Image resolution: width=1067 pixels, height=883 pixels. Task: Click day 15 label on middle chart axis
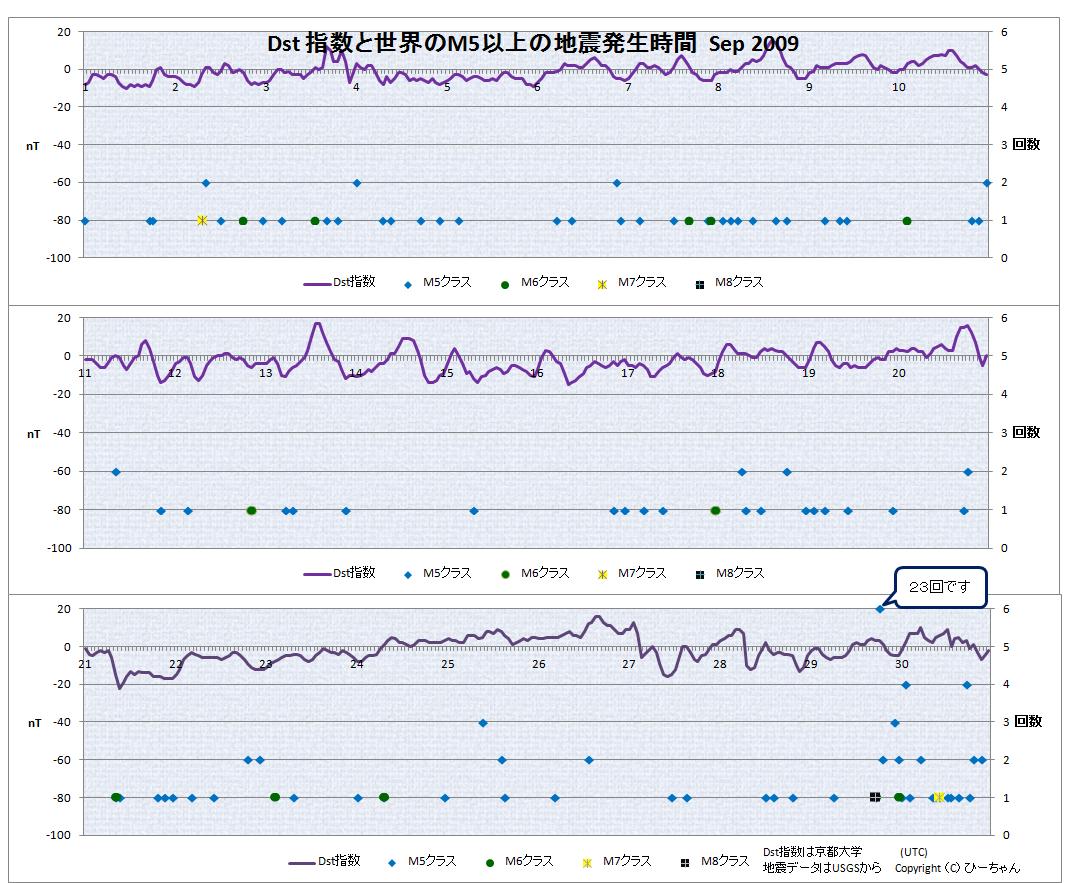point(447,374)
